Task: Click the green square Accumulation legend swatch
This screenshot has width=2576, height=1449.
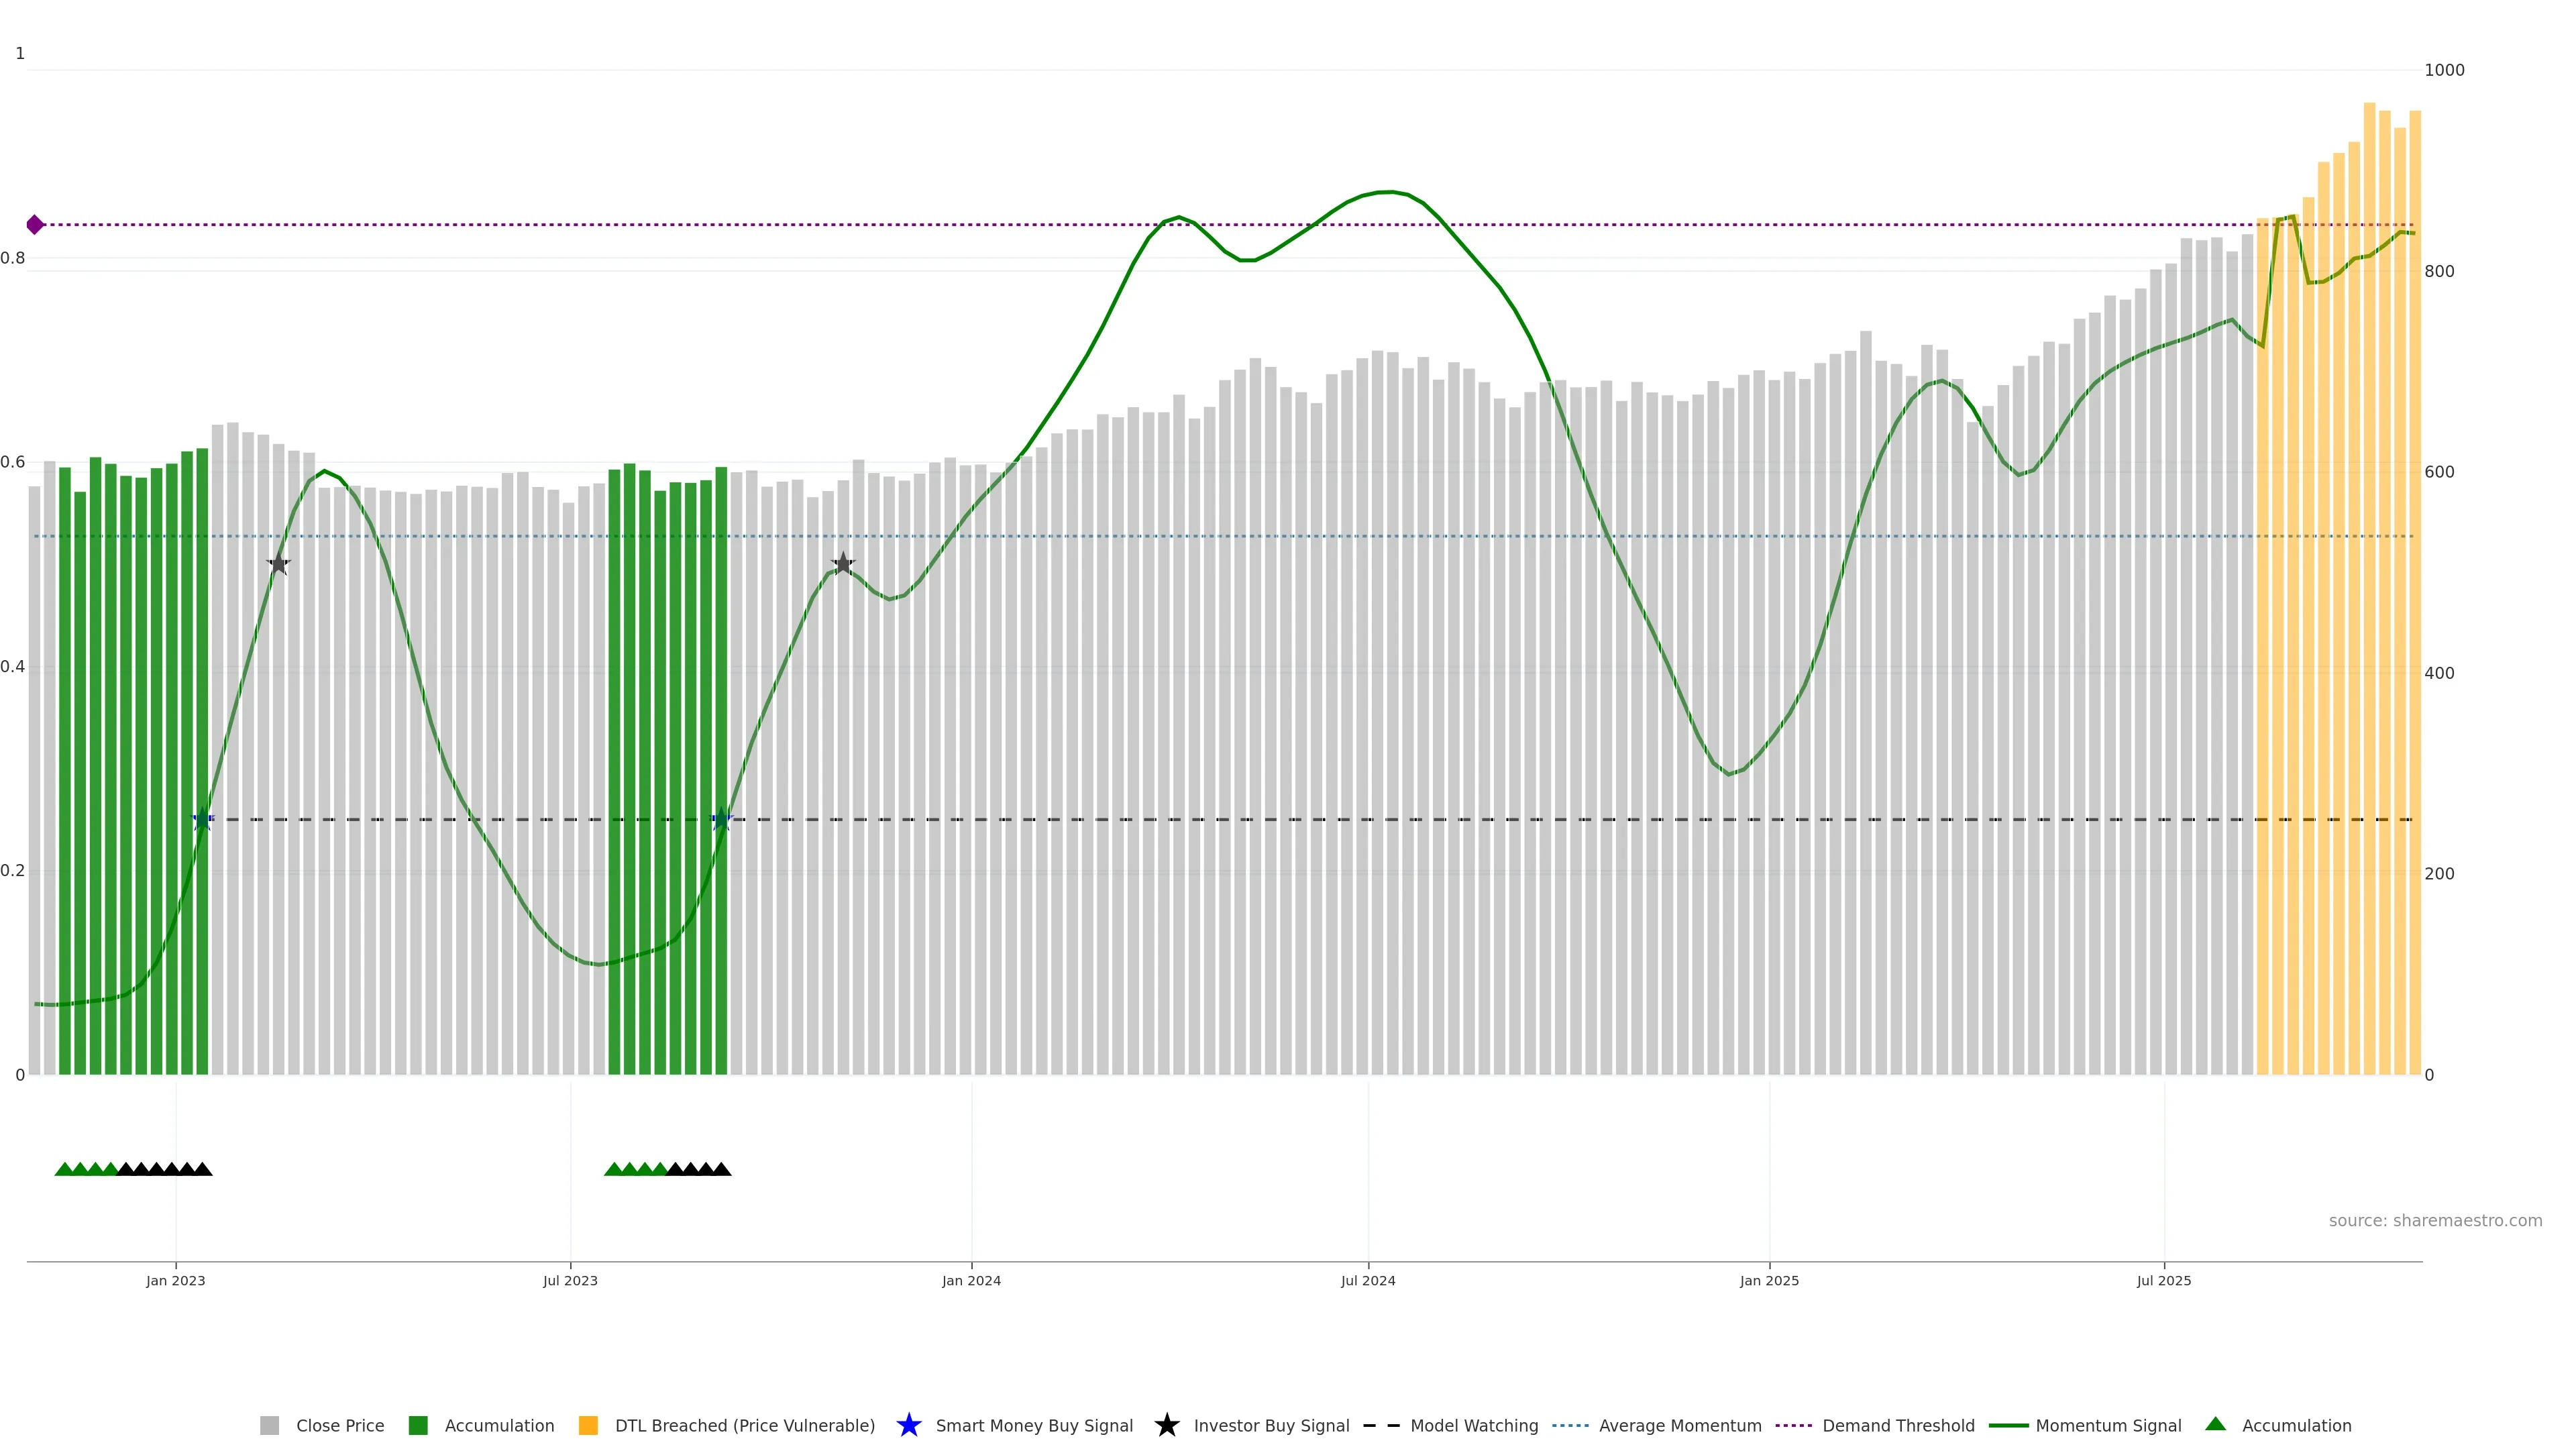Action: pos(418,1426)
